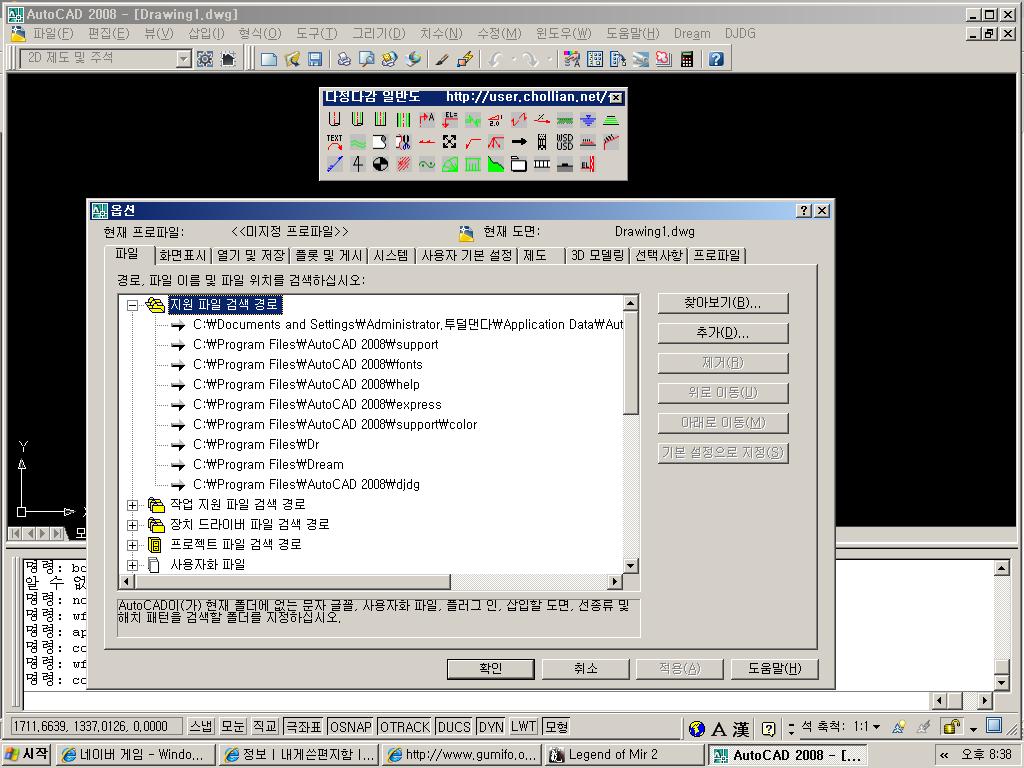Select C:\Program Files\AutoCAD 2008\express path
The width and height of the screenshot is (1024, 768).
click(x=317, y=405)
